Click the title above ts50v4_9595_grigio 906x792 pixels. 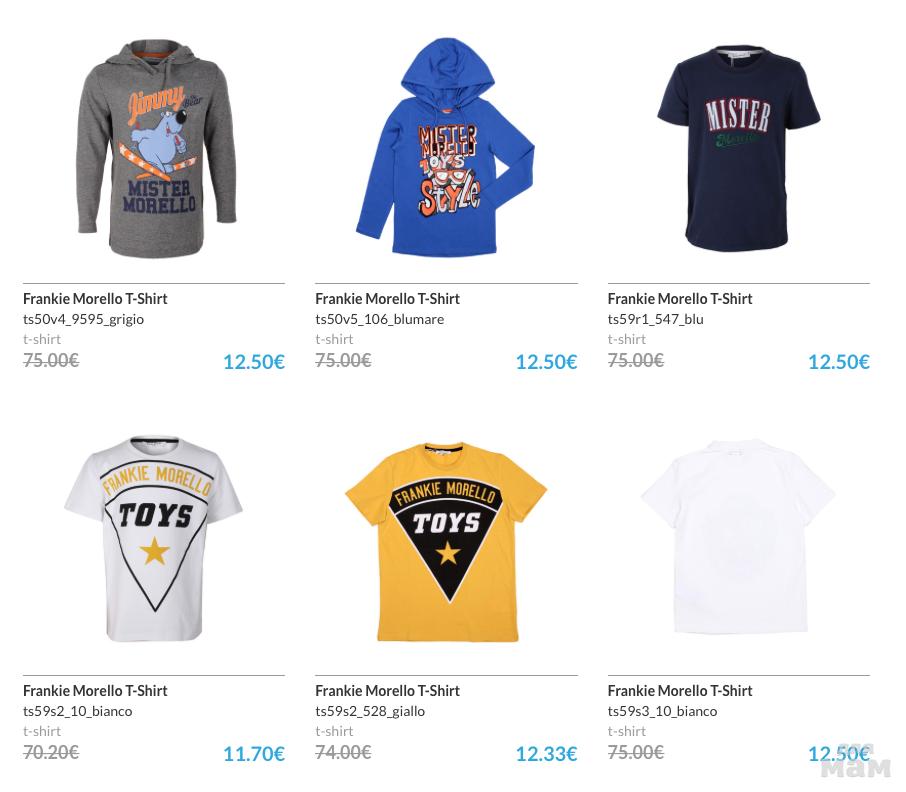pyautogui.click(x=95, y=298)
